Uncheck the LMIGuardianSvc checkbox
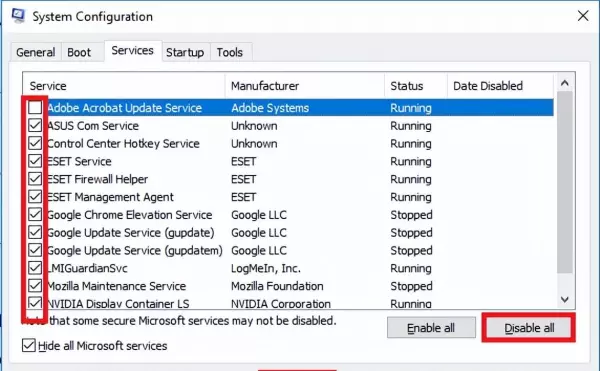600x371 pixels. (35, 268)
